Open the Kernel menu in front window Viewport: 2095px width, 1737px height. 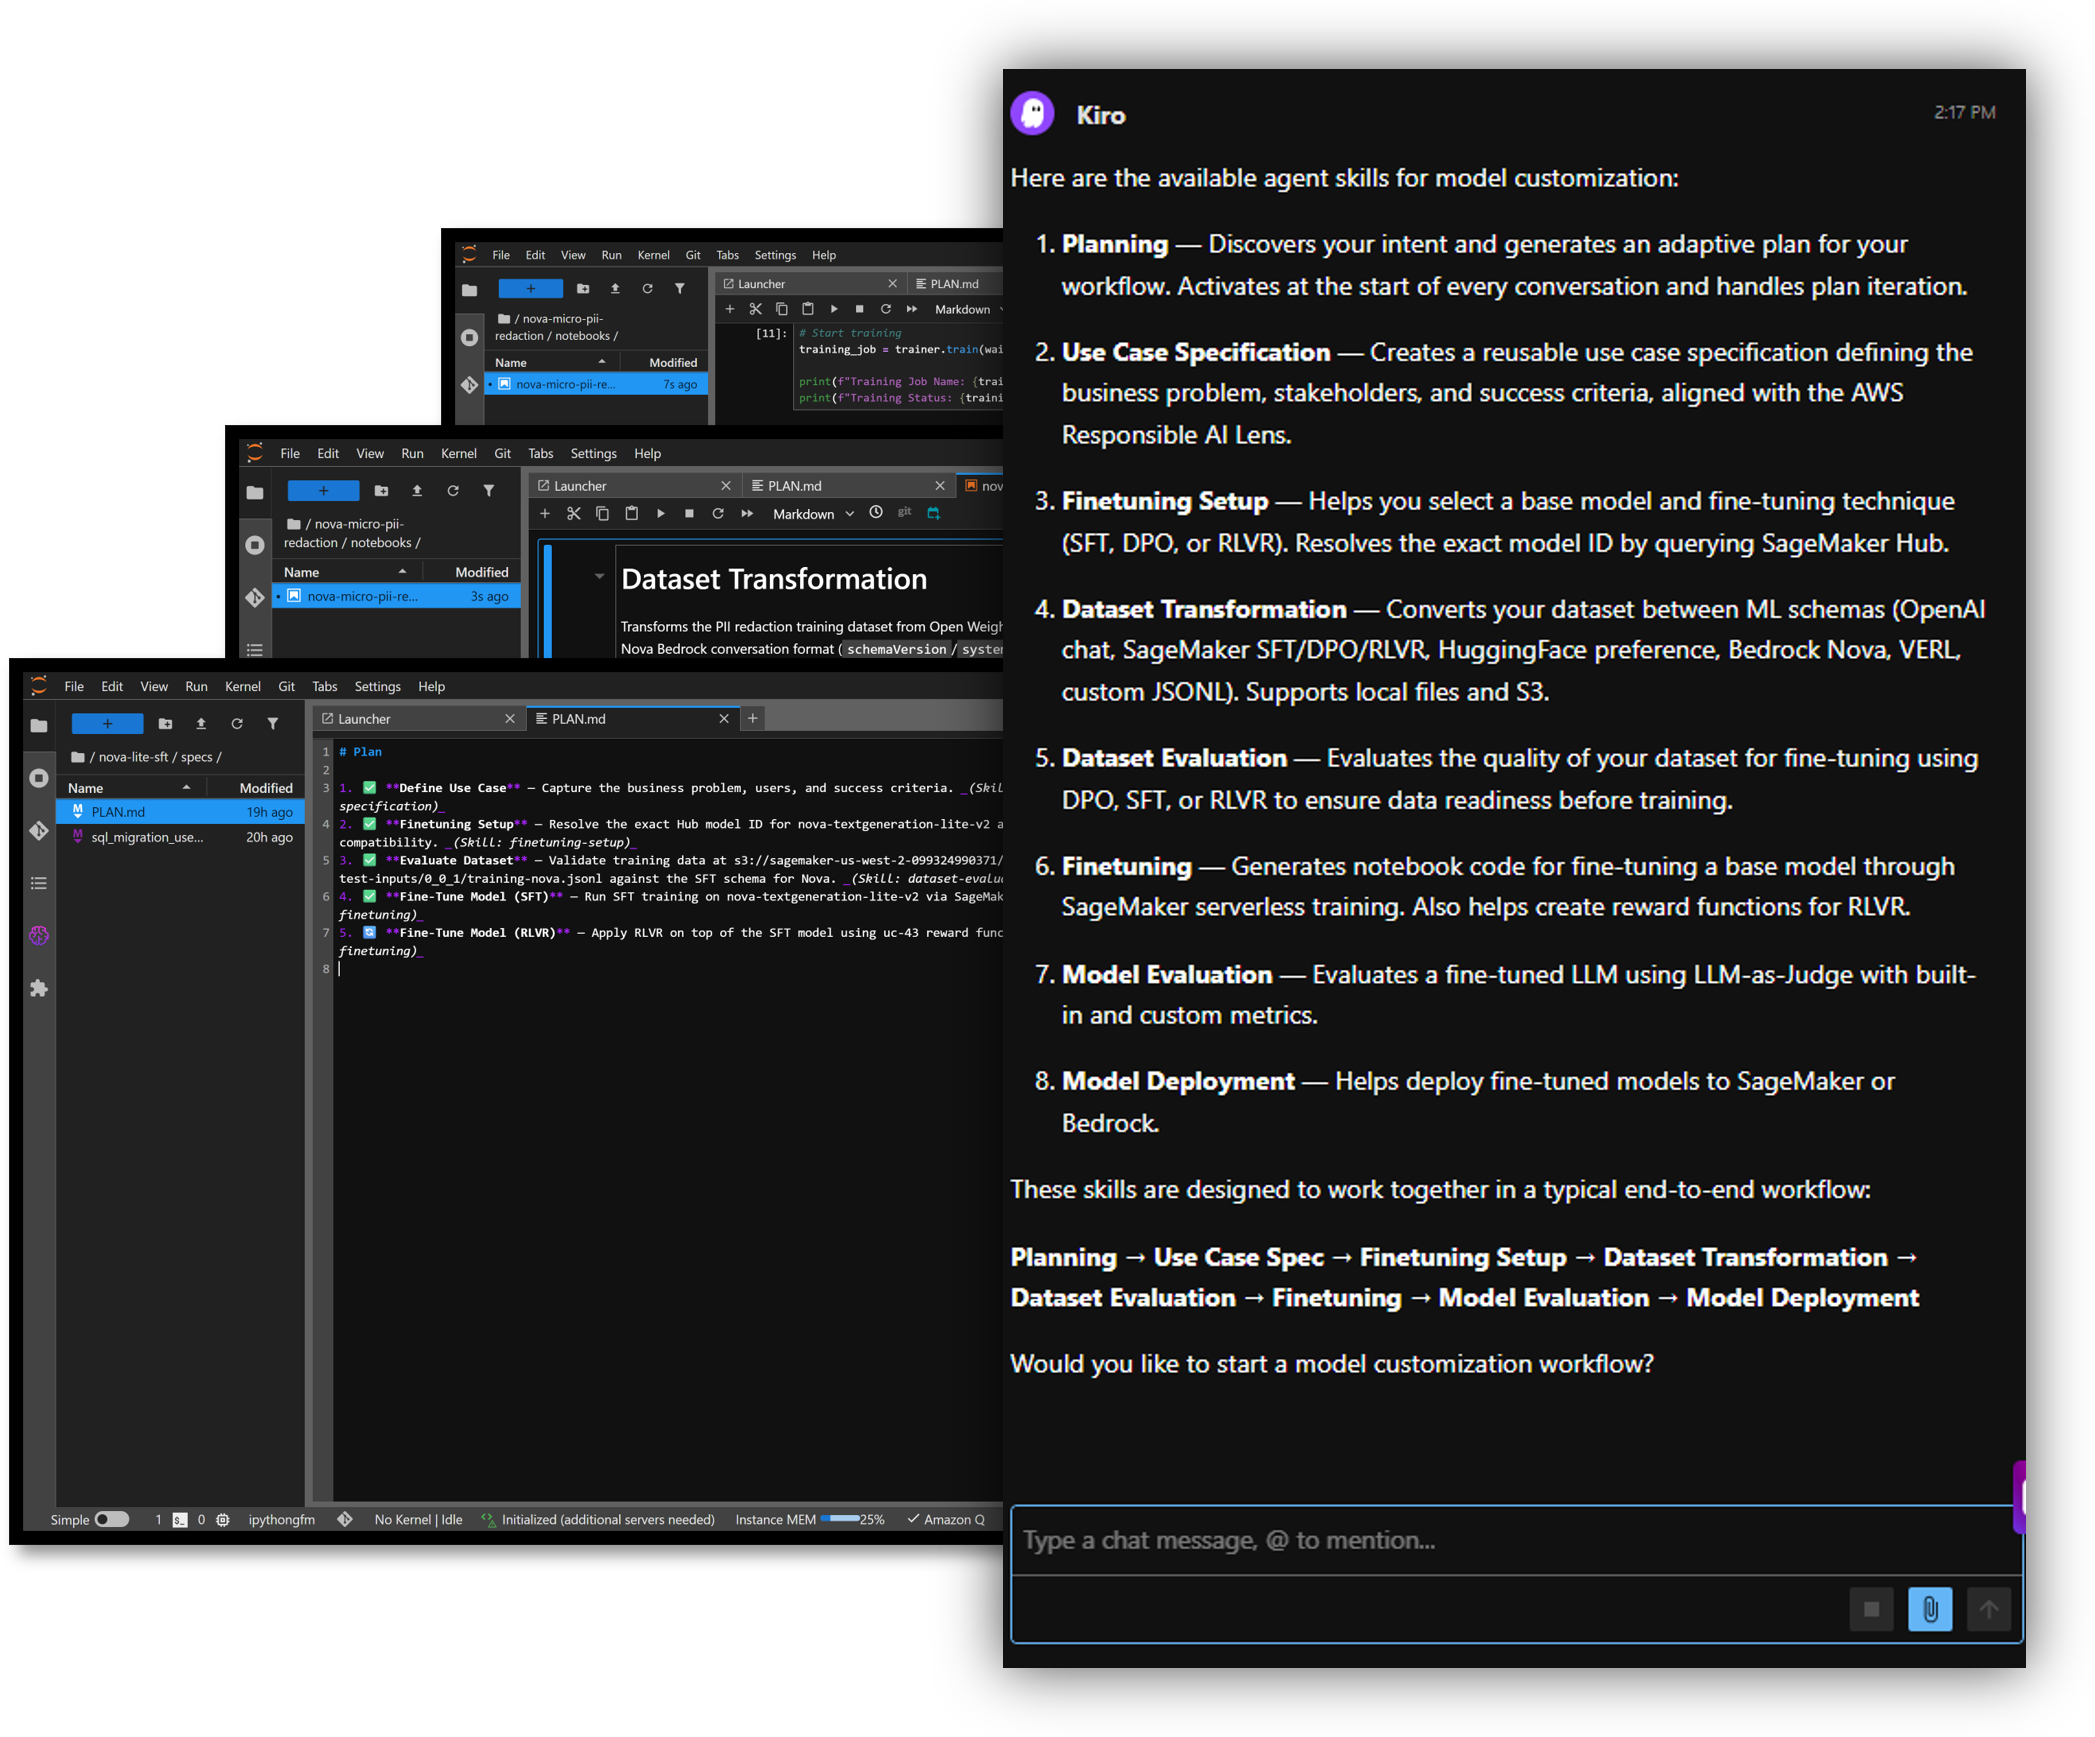coord(242,686)
